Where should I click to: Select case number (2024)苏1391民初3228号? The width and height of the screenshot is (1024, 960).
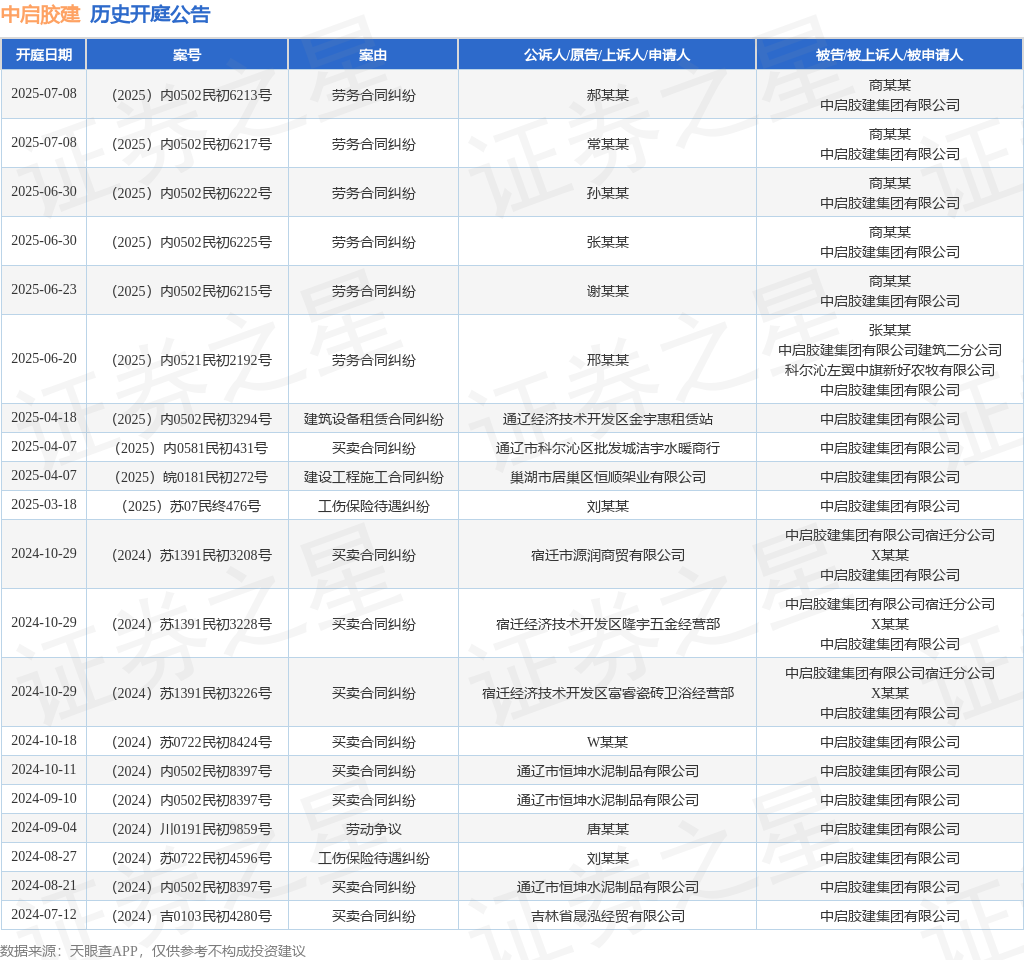tap(191, 624)
